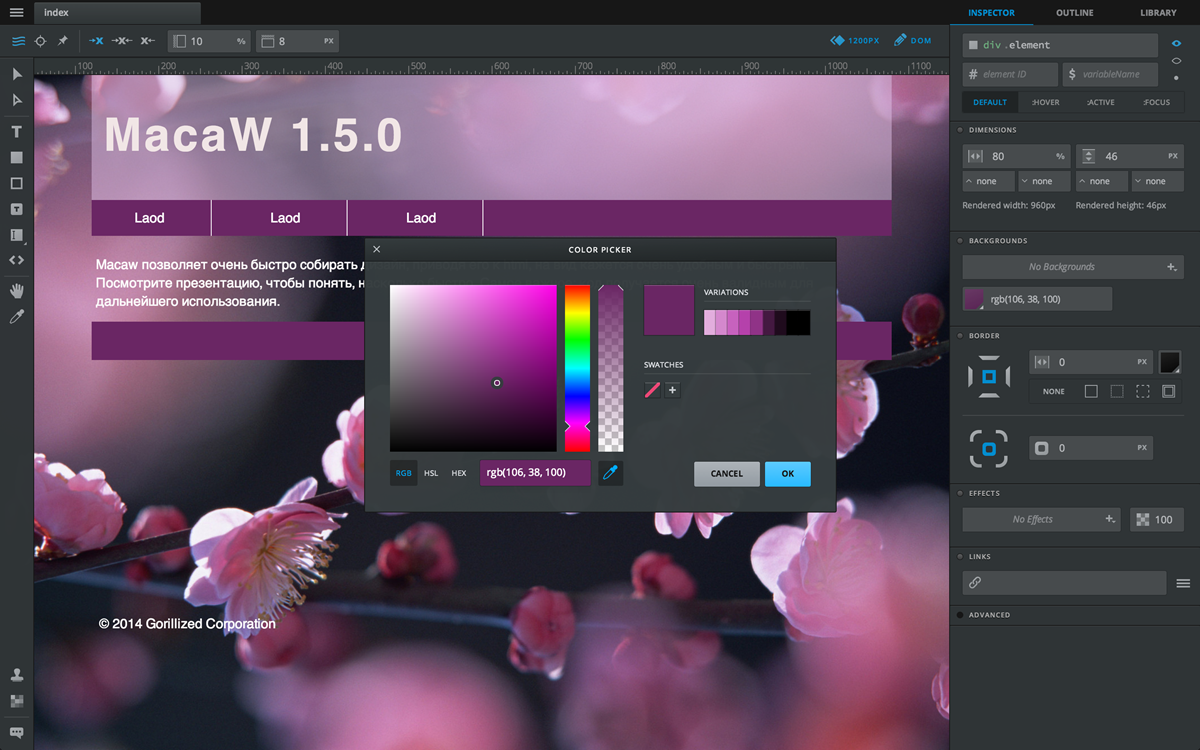Switch to the Library tab

(x=1158, y=13)
